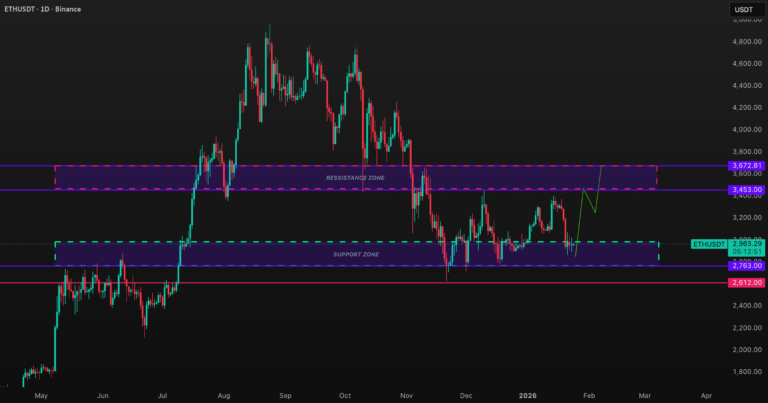This screenshot has height=403, width=768.
Task: Click the 3,800.00 price axis label
Action: (x=747, y=152)
